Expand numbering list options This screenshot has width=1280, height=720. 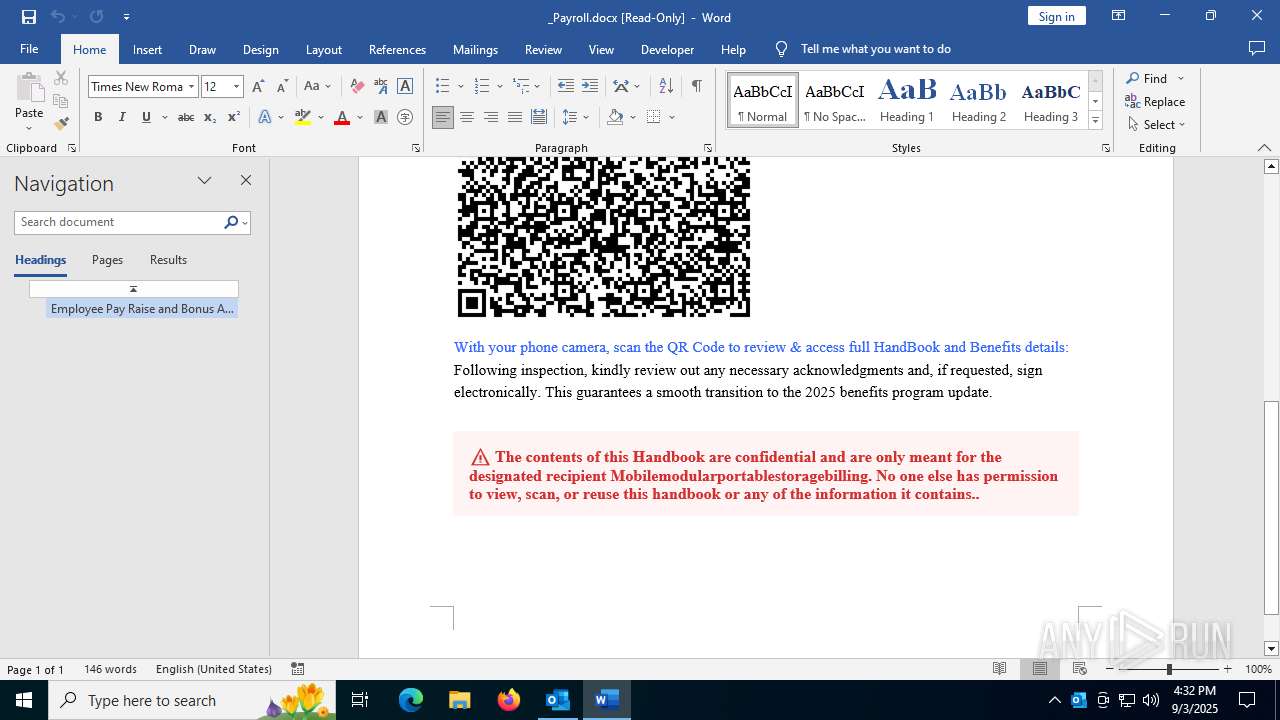pos(499,87)
